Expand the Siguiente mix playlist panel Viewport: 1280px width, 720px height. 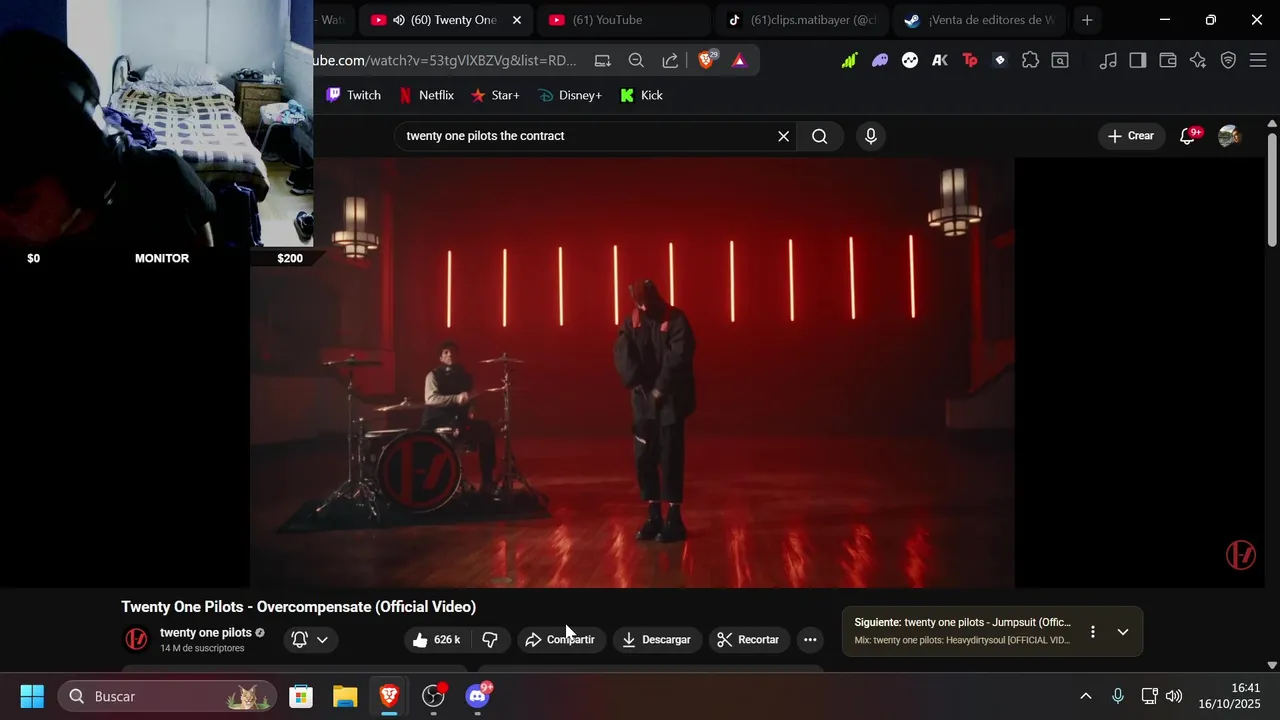[1123, 632]
